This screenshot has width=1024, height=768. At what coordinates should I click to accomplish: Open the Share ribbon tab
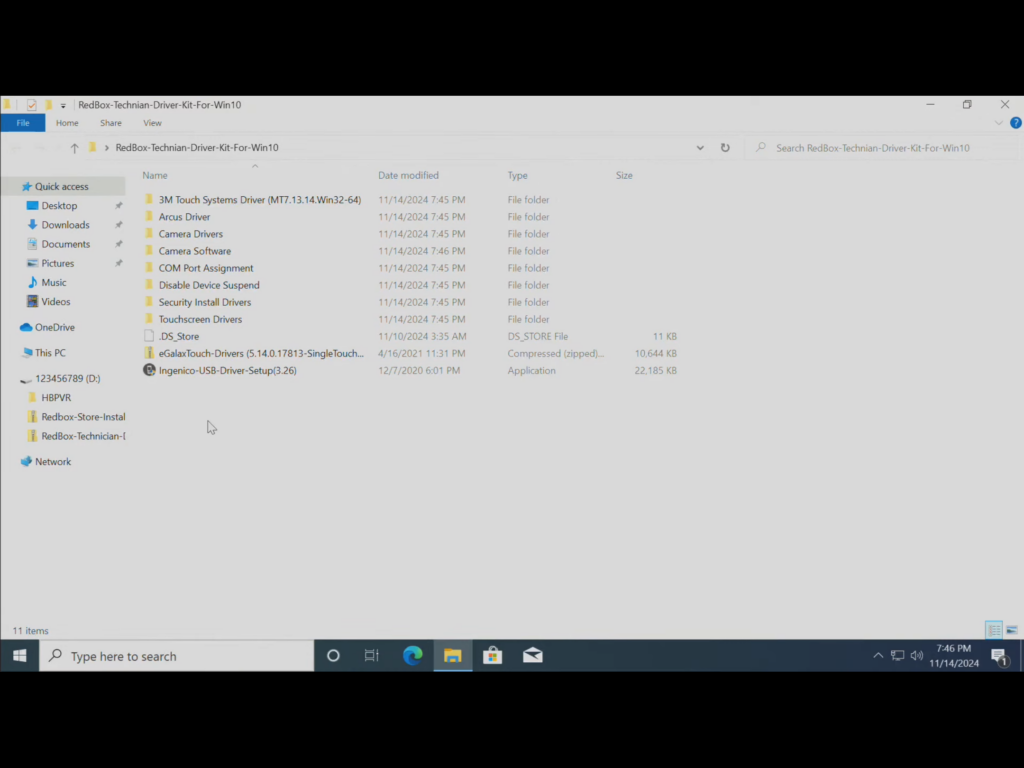tap(110, 123)
